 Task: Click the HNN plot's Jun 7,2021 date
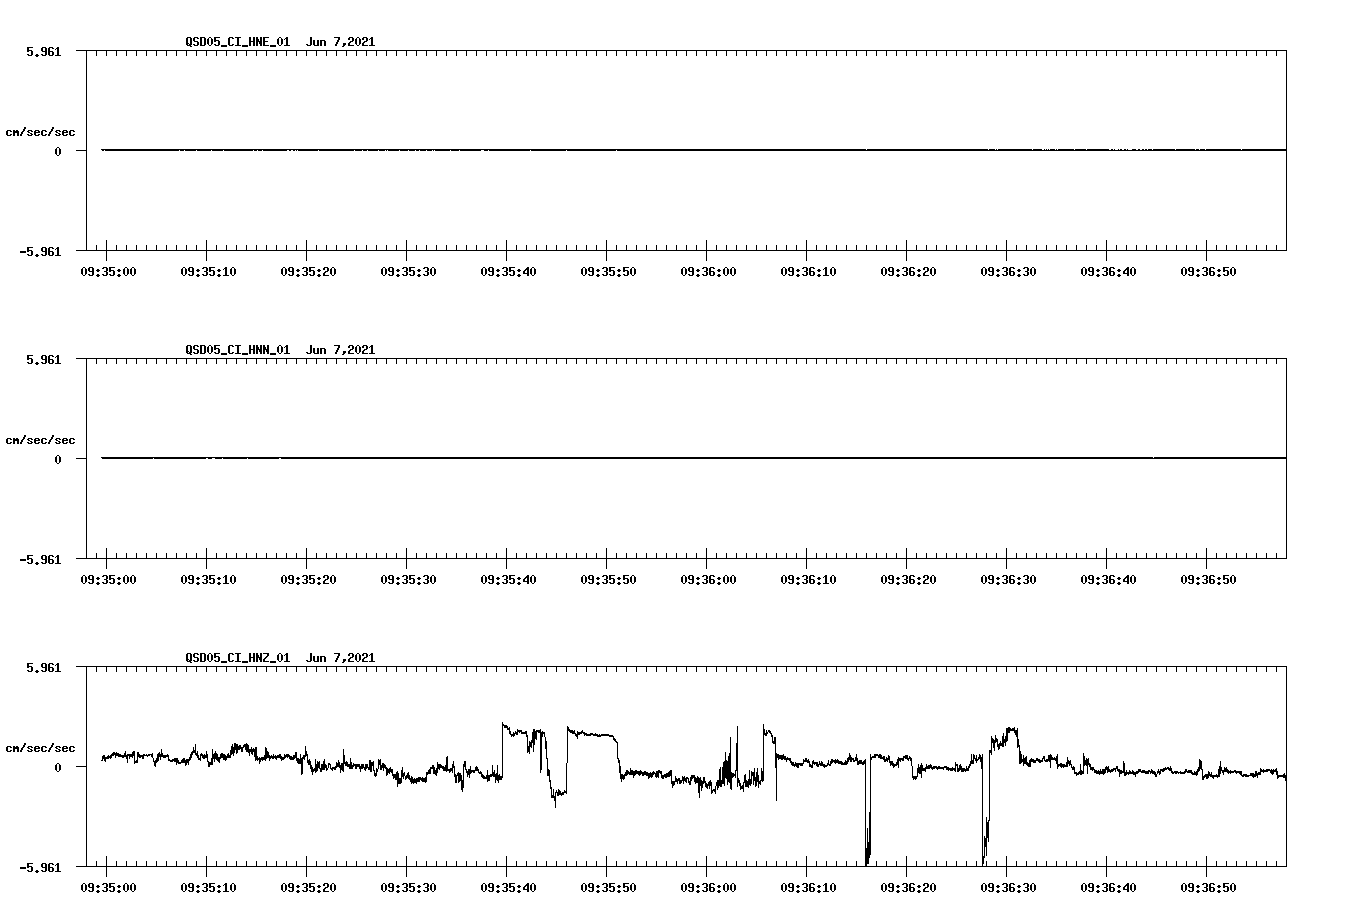(x=341, y=350)
